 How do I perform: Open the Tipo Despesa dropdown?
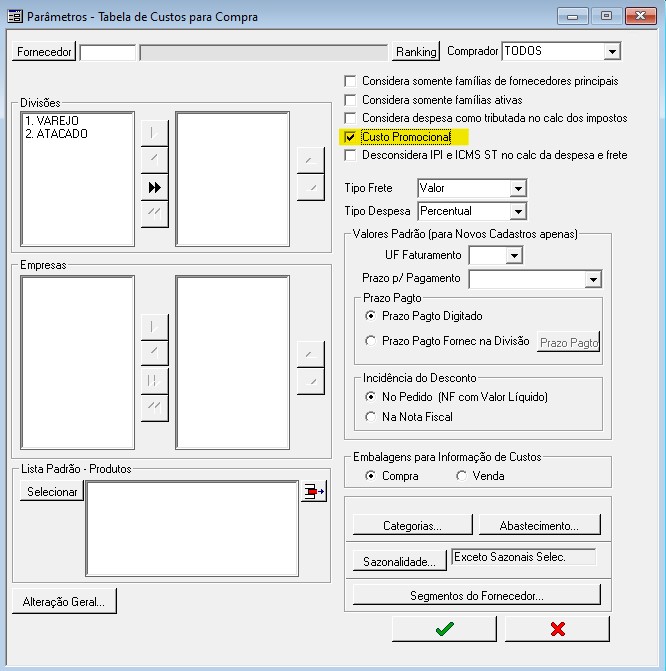click(518, 211)
